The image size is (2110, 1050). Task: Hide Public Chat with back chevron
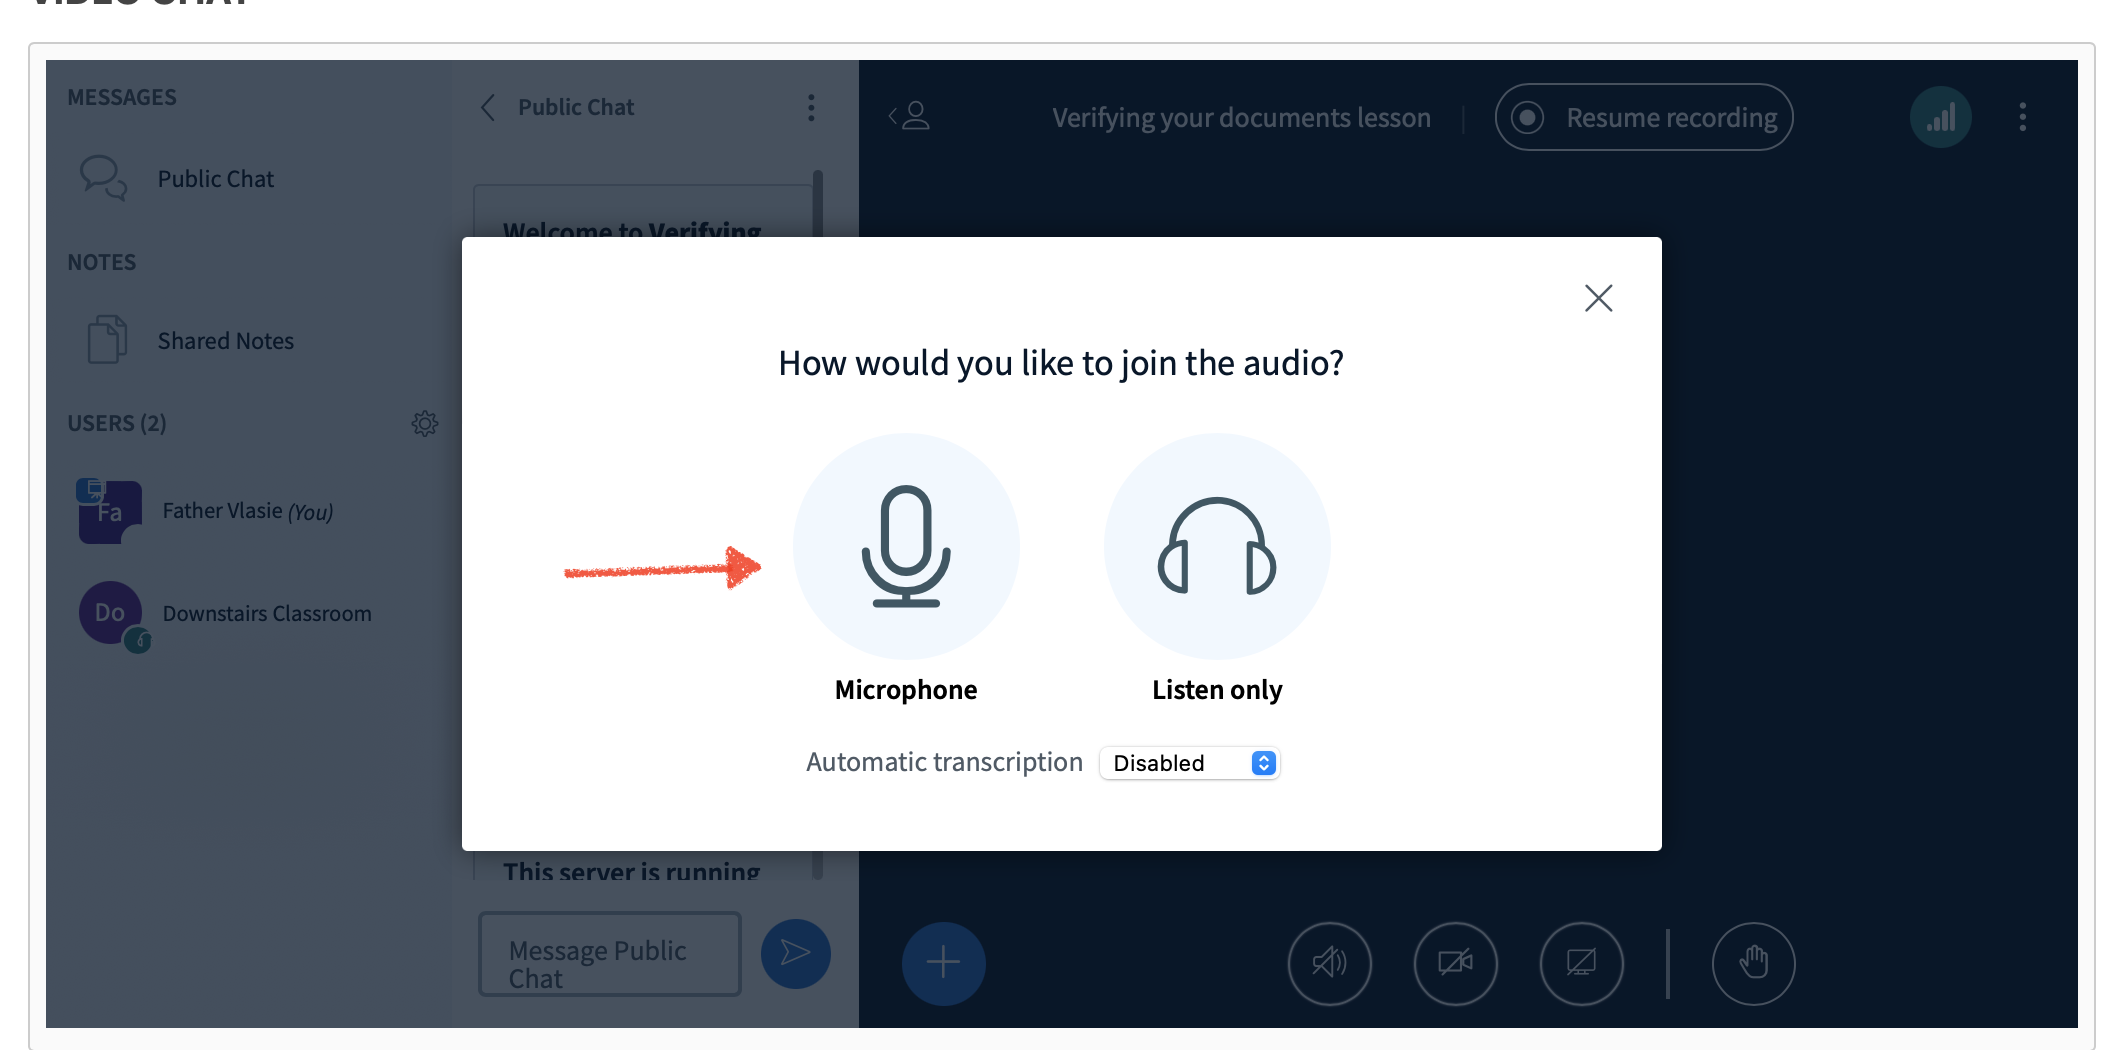pyautogui.click(x=488, y=108)
